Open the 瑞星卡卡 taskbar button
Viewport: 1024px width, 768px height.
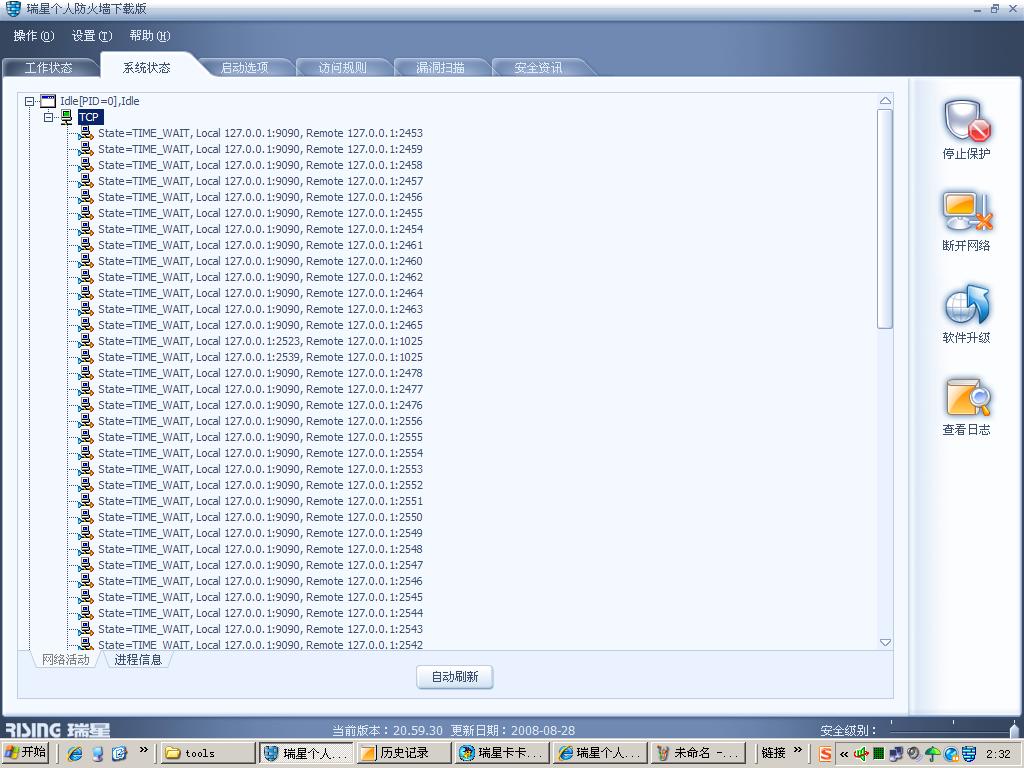pos(502,753)
